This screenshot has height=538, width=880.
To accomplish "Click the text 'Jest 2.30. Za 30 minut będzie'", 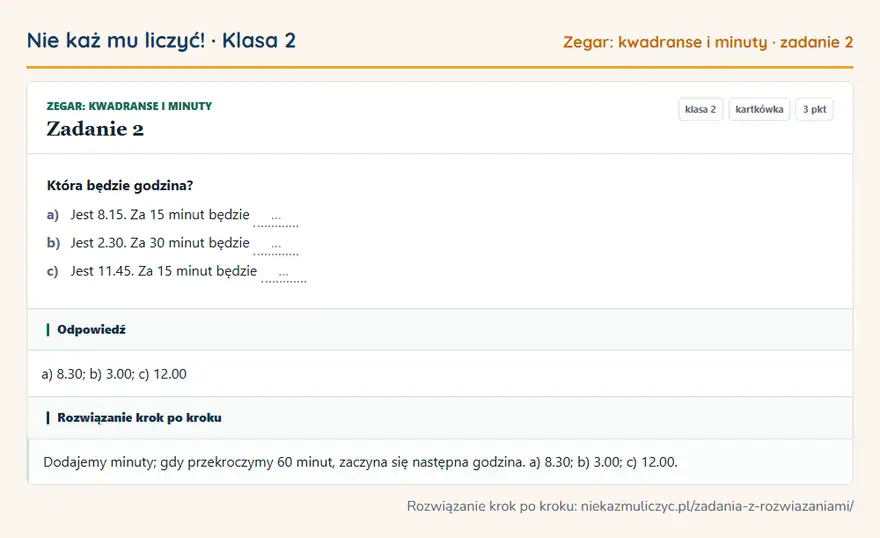I will coord(160,243).
